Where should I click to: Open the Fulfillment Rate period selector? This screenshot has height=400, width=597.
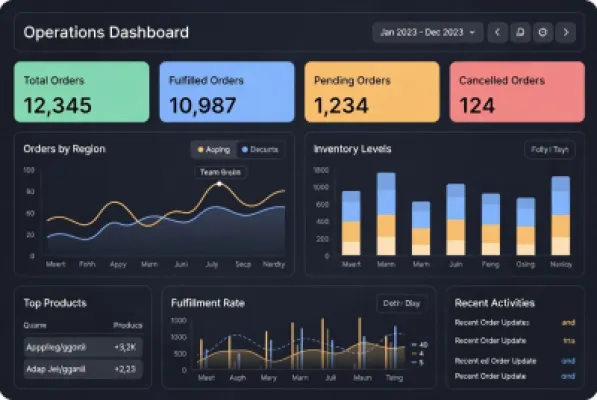click(401, 303)
